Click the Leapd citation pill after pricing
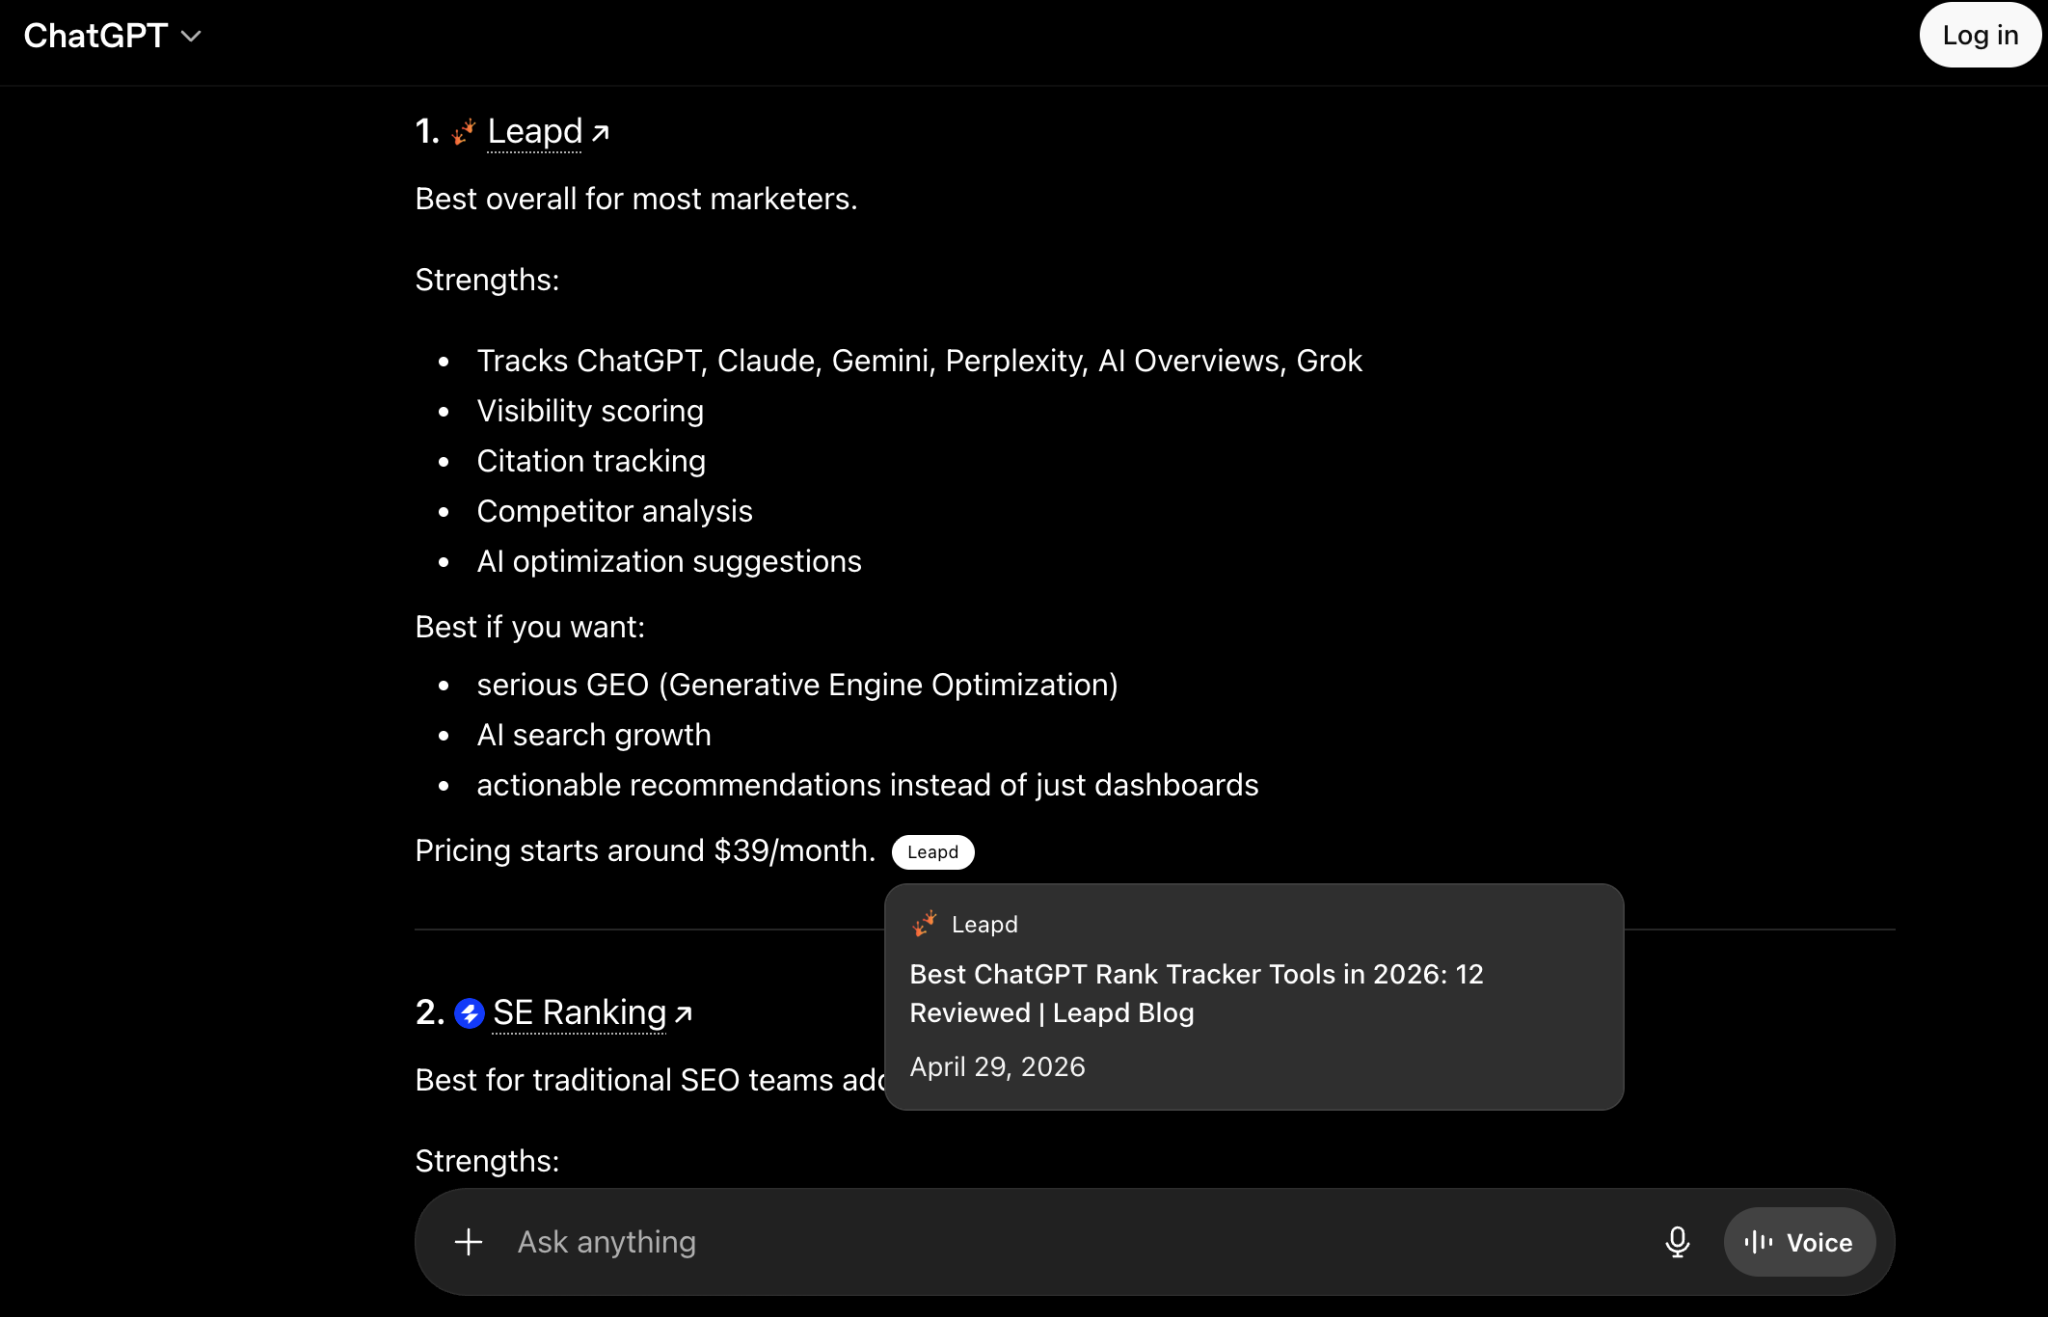Screen dimensions: 2048x1317 pyautogui.click(x=932, y=852)
